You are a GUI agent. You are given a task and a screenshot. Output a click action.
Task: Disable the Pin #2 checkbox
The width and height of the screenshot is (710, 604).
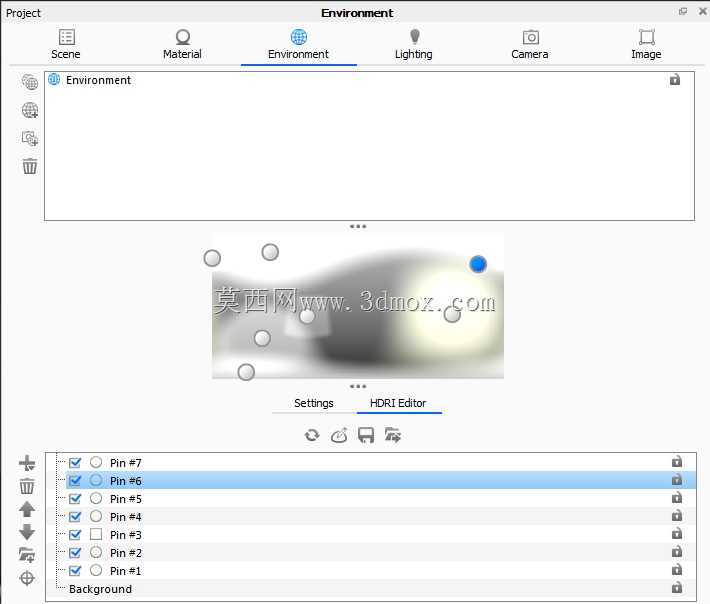75,553
